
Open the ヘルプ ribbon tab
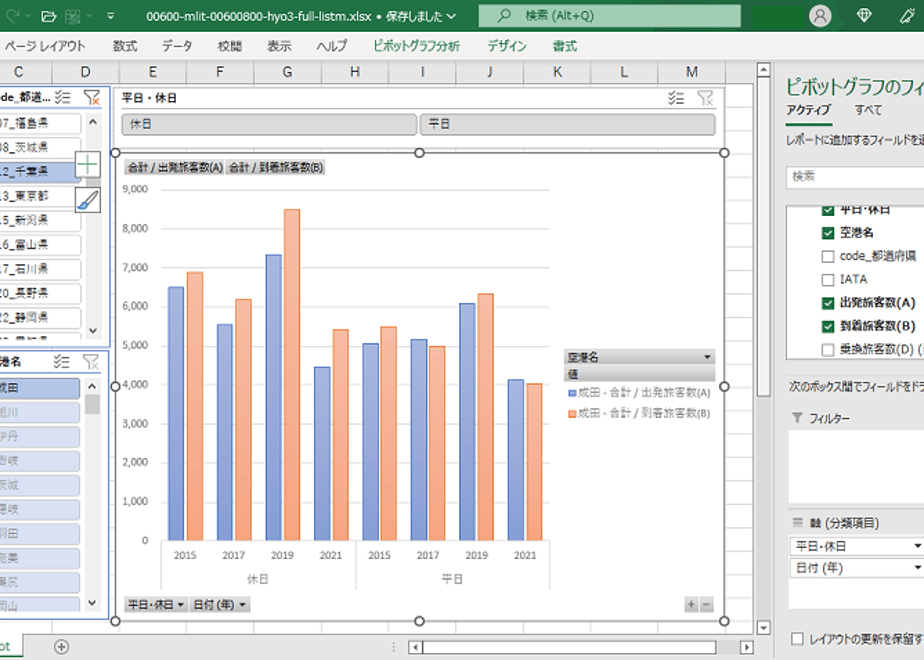point(332,46)
